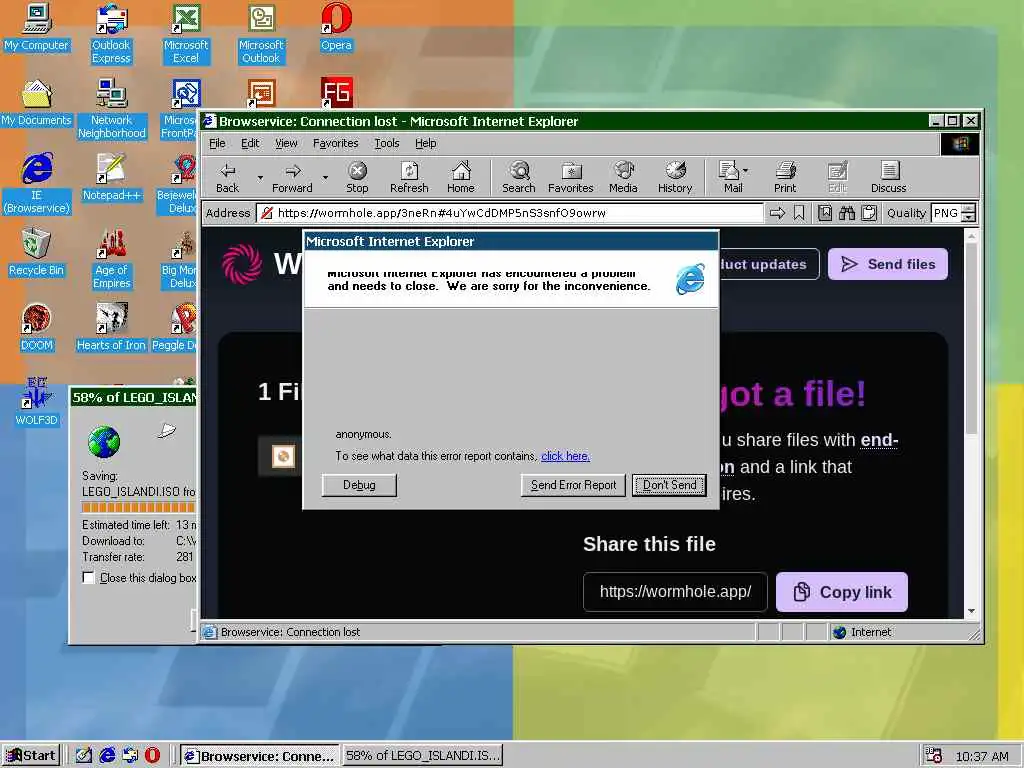Click Internet Explorer quick launch icon

click(107, 755)
